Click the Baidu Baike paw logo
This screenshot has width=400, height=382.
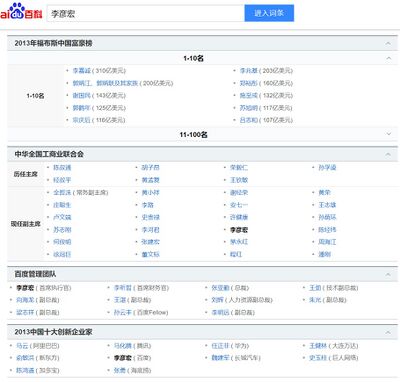[21, 12]
